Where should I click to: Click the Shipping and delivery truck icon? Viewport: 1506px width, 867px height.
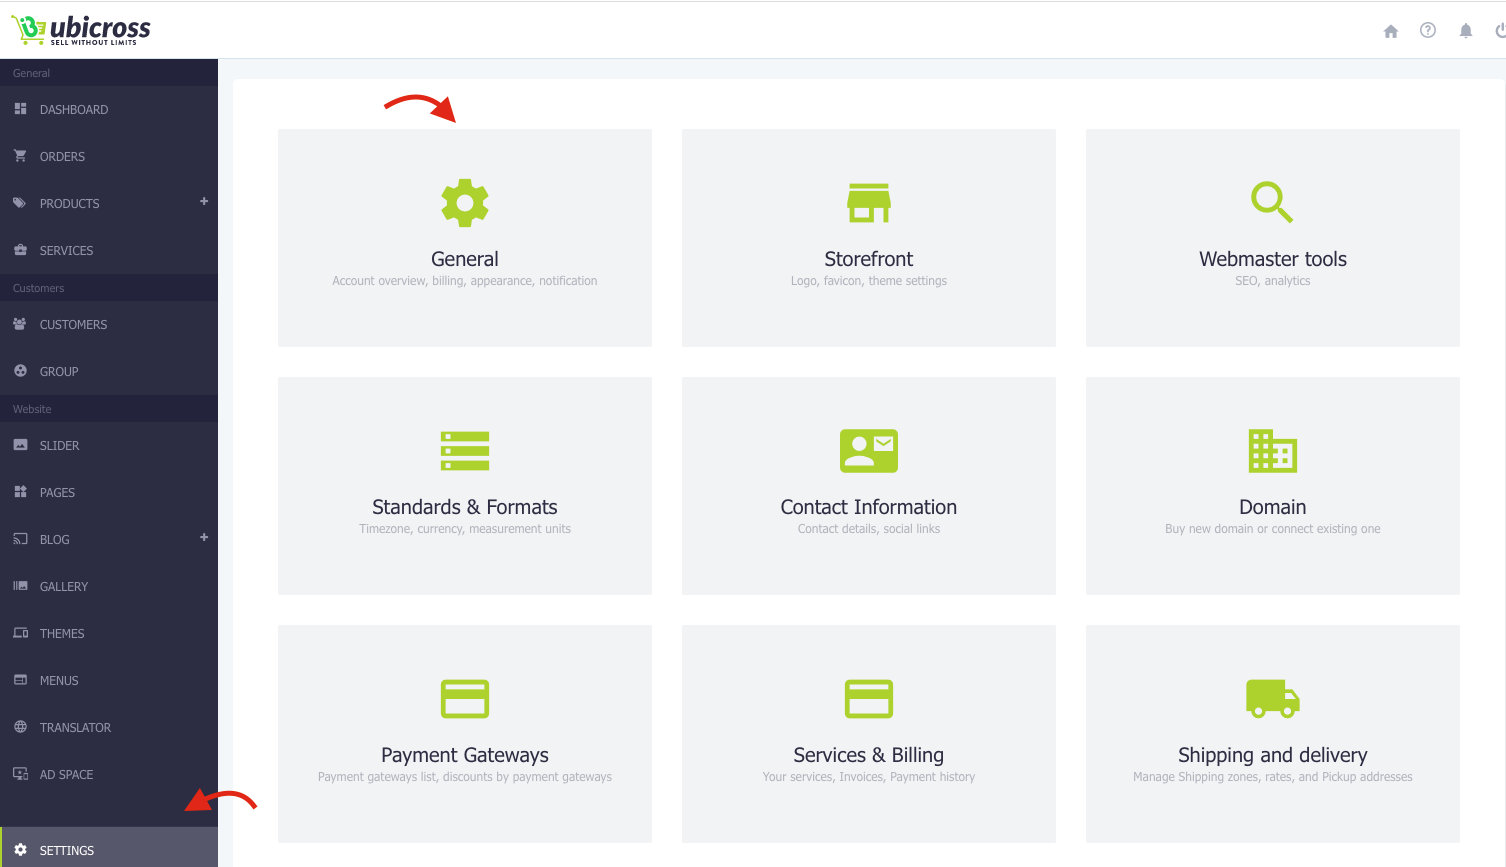click(x=1273, y=698)
